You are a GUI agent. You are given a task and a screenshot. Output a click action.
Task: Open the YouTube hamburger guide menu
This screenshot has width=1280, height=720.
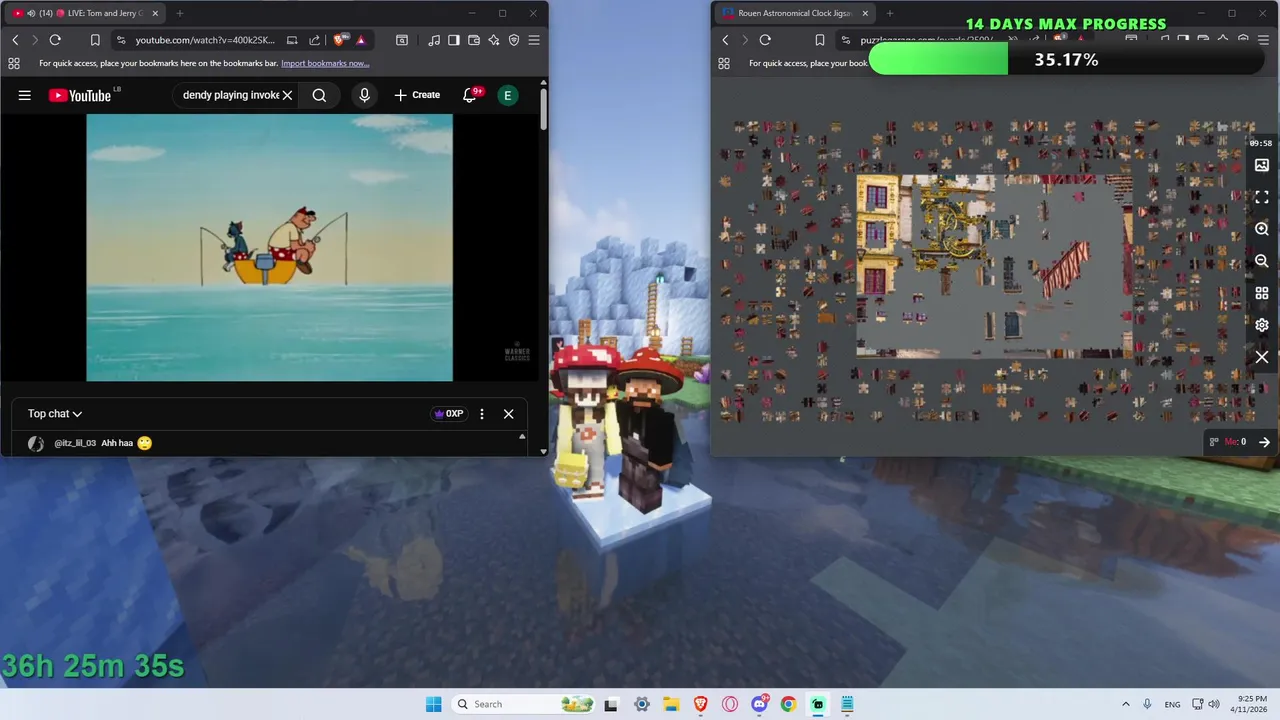25,95
